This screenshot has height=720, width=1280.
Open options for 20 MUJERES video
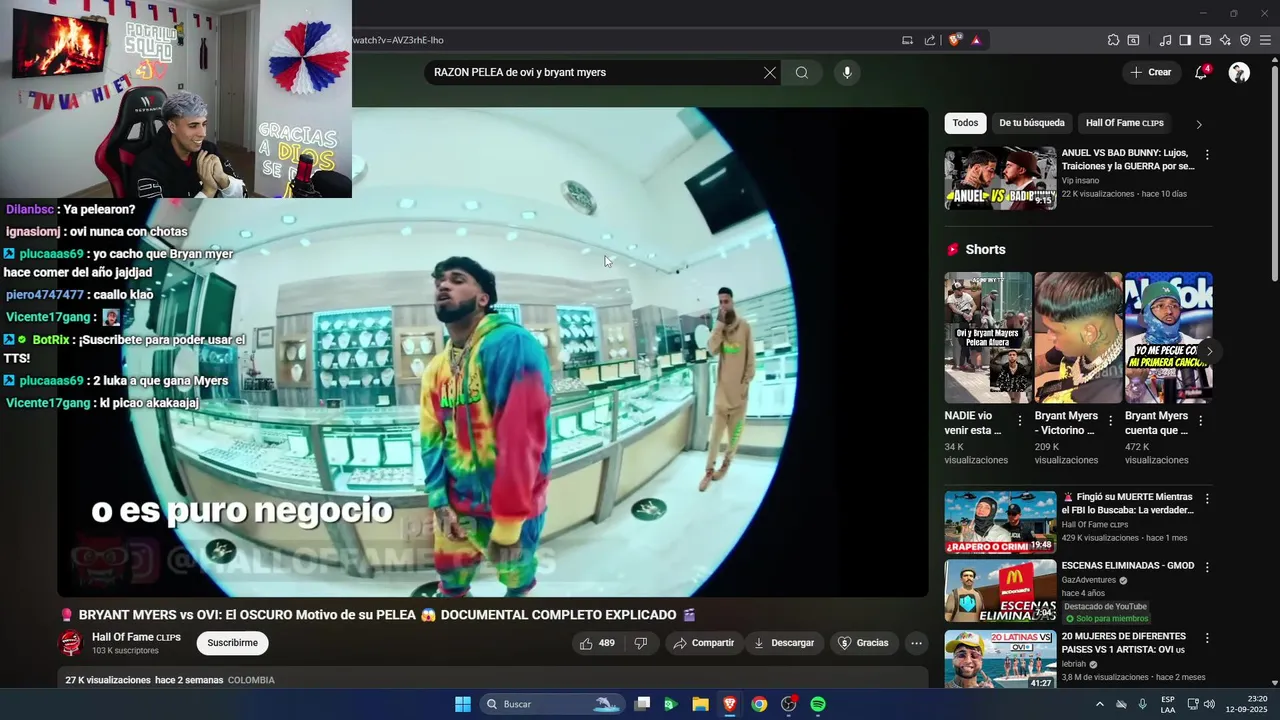point(1207,638)
